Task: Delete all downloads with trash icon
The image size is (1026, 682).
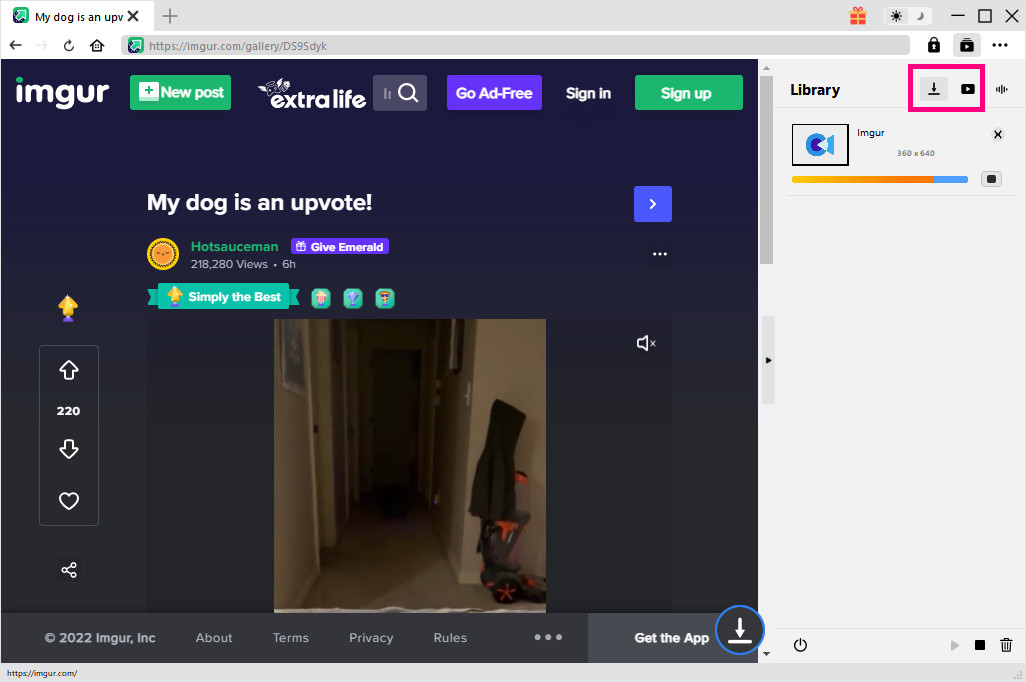Action: (1006, 645)
